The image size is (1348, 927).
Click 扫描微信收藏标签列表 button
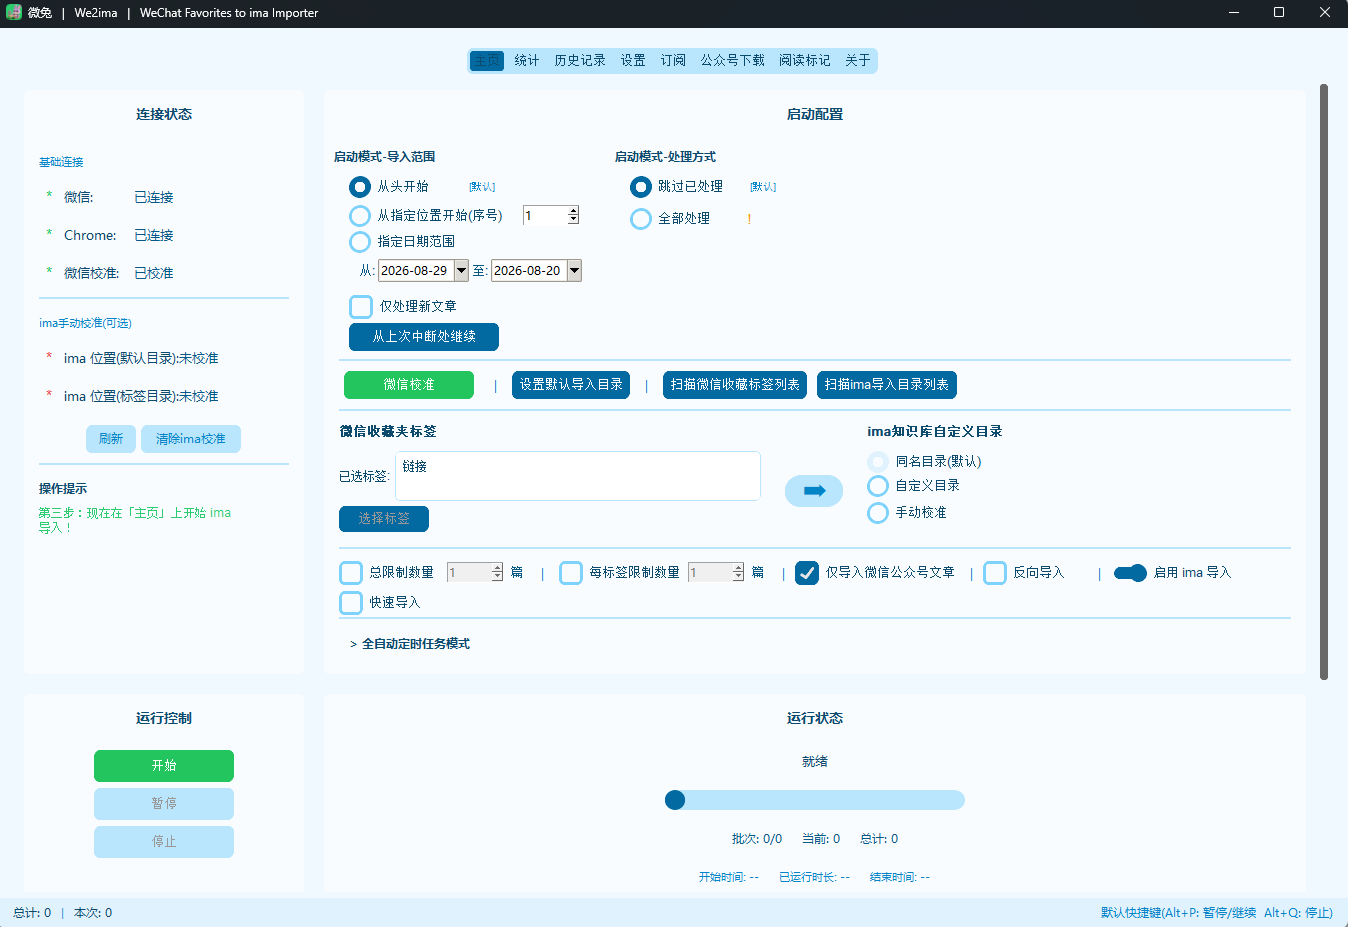click(735, 385)
